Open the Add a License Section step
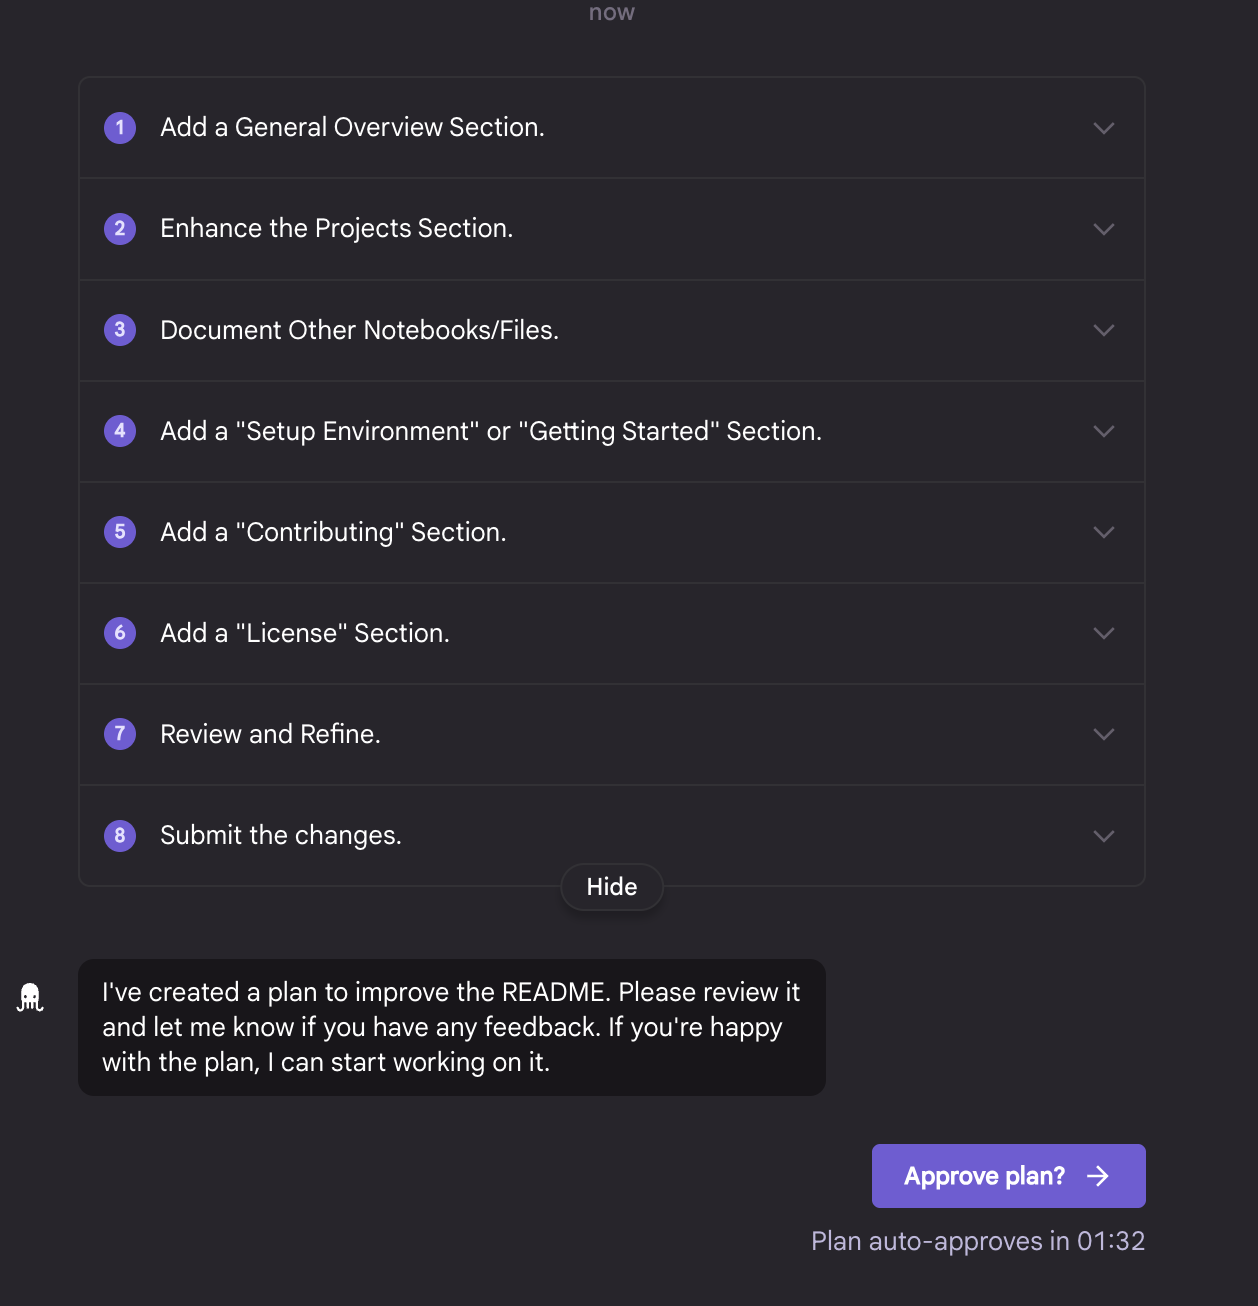Viewport: 1258px width, 1306px height. (x=612, y=634)
